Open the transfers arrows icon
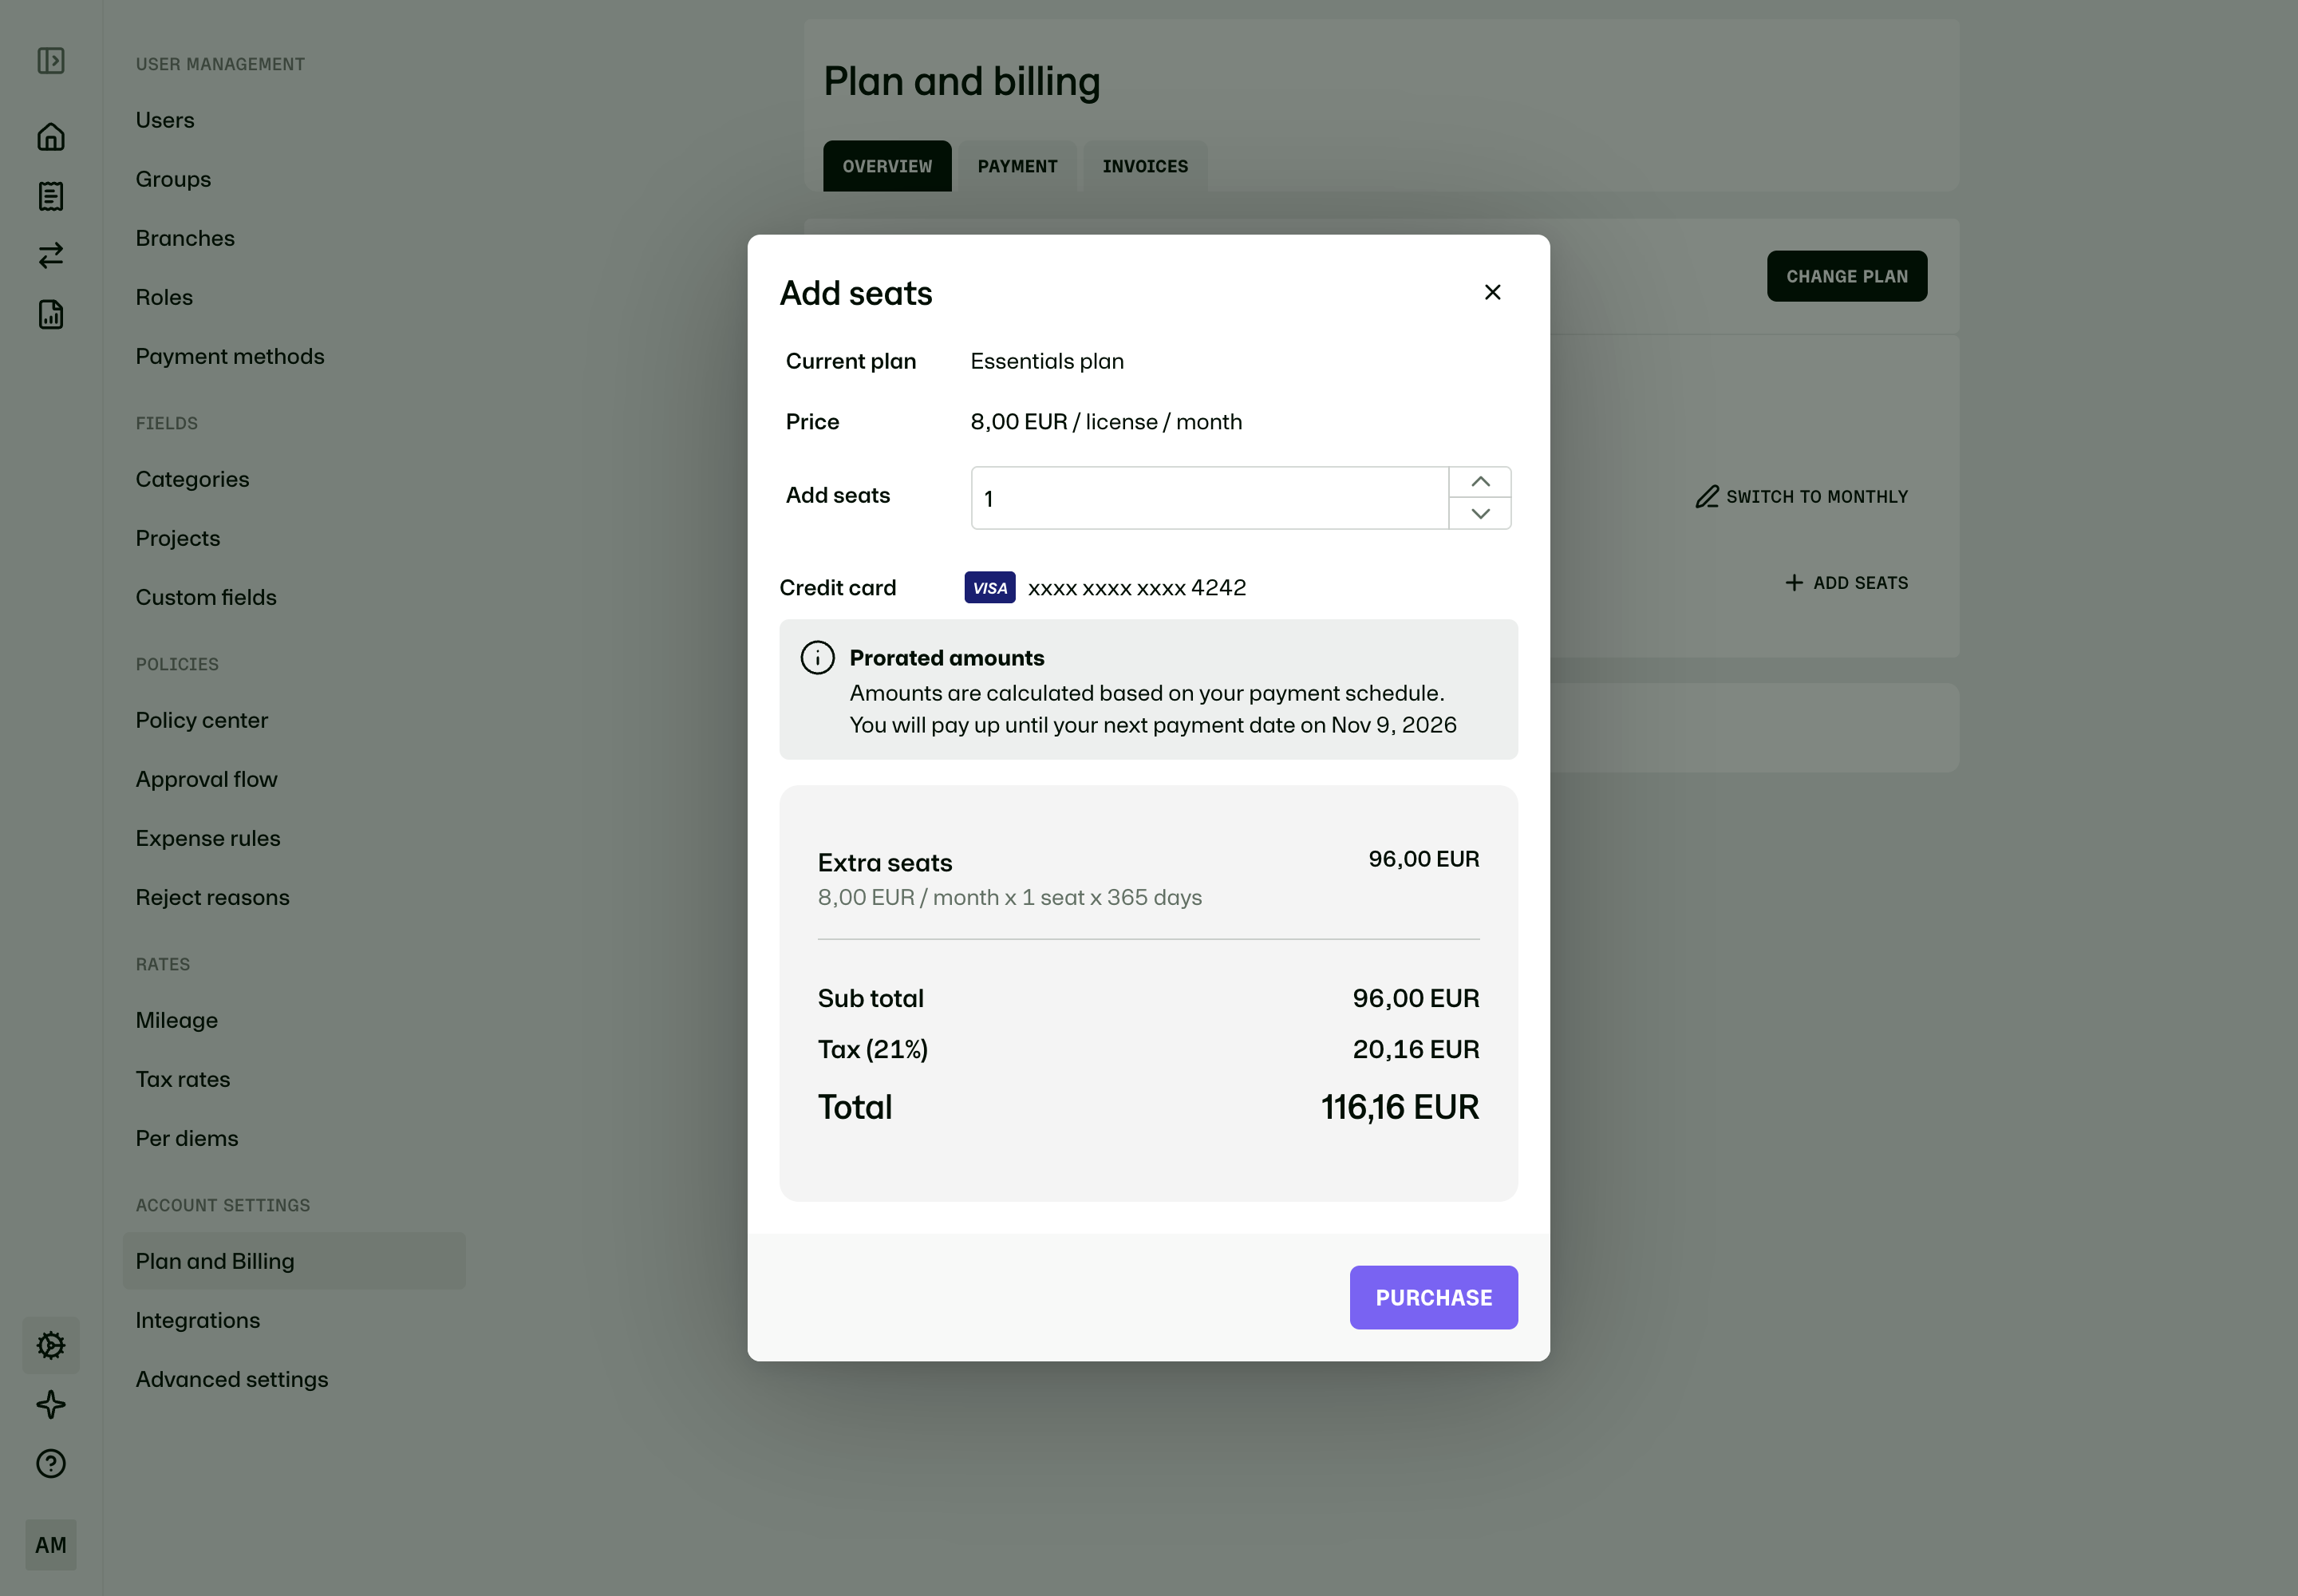Screen dimensions: 2298x1596 click(51, 255)
